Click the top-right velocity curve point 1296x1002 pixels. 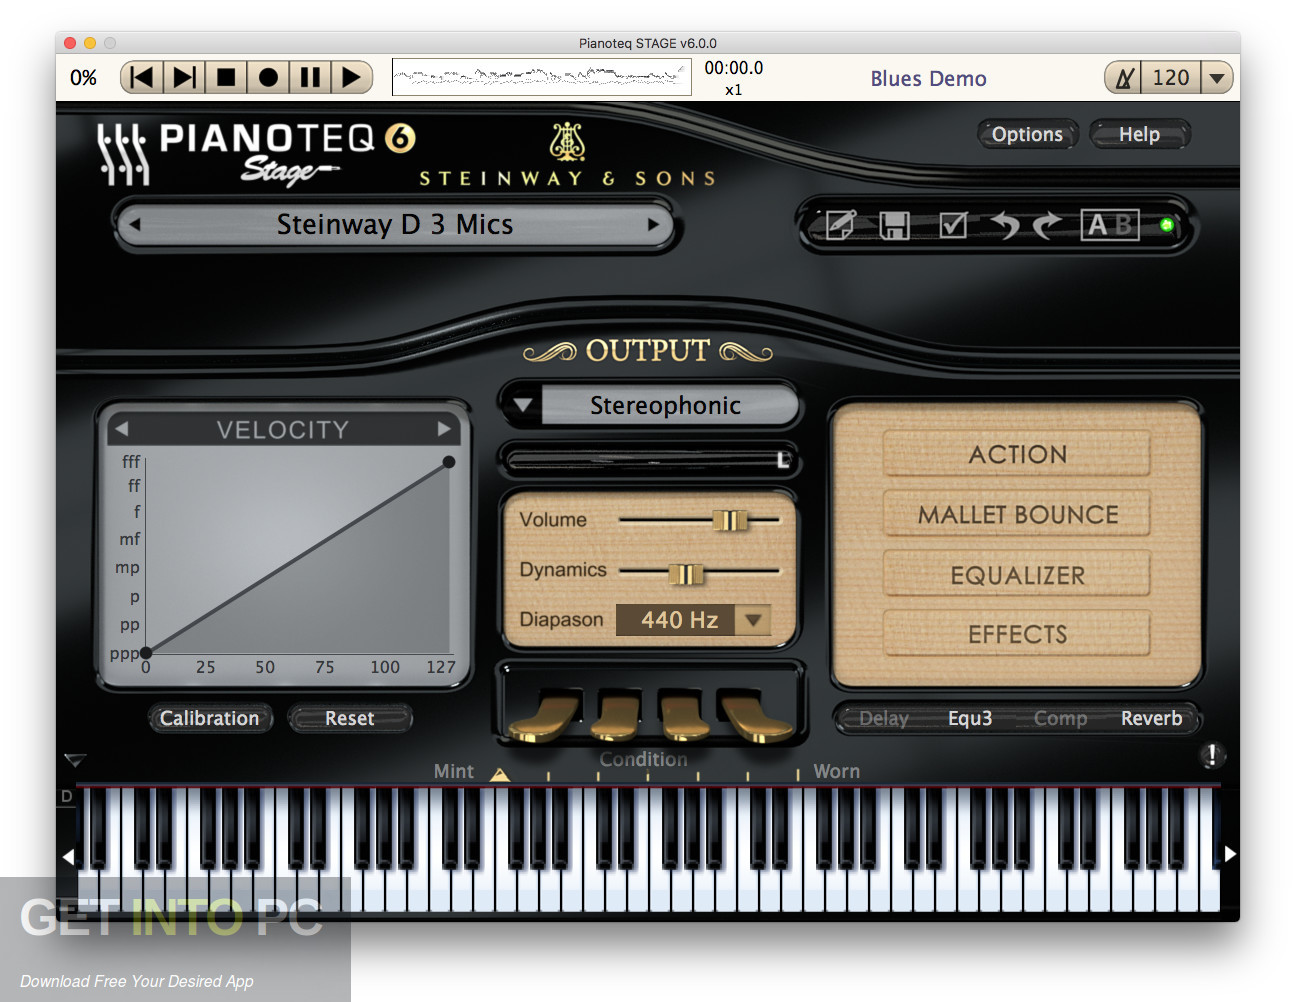tap(449, 462)
